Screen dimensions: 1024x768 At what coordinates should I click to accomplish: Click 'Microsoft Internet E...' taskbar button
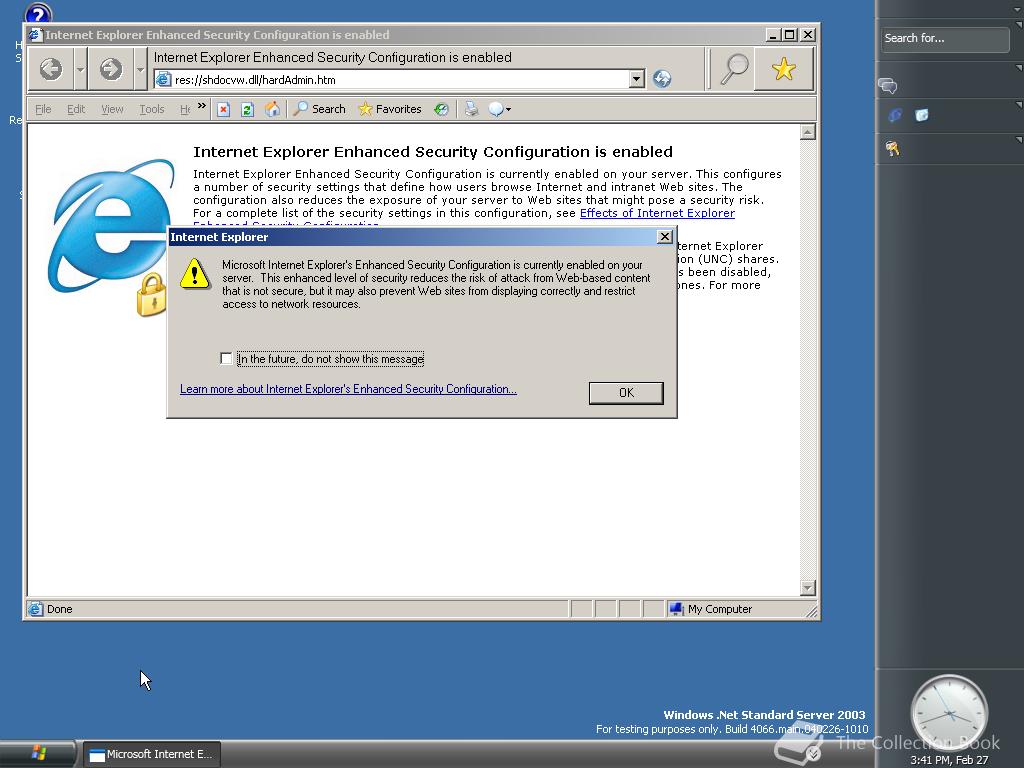(x=152, y=754)
